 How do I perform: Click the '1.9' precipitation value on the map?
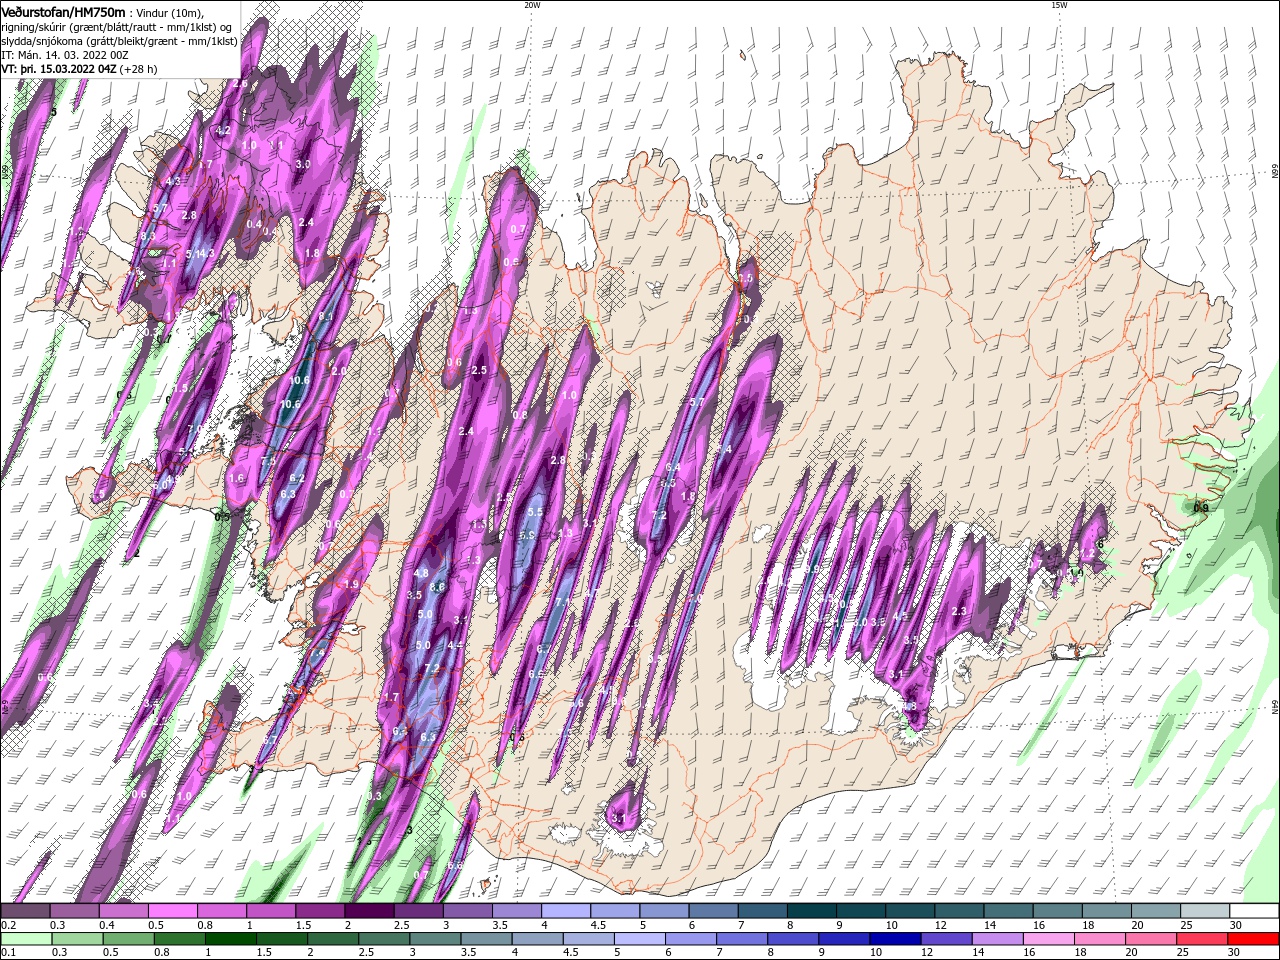point(351,585)
